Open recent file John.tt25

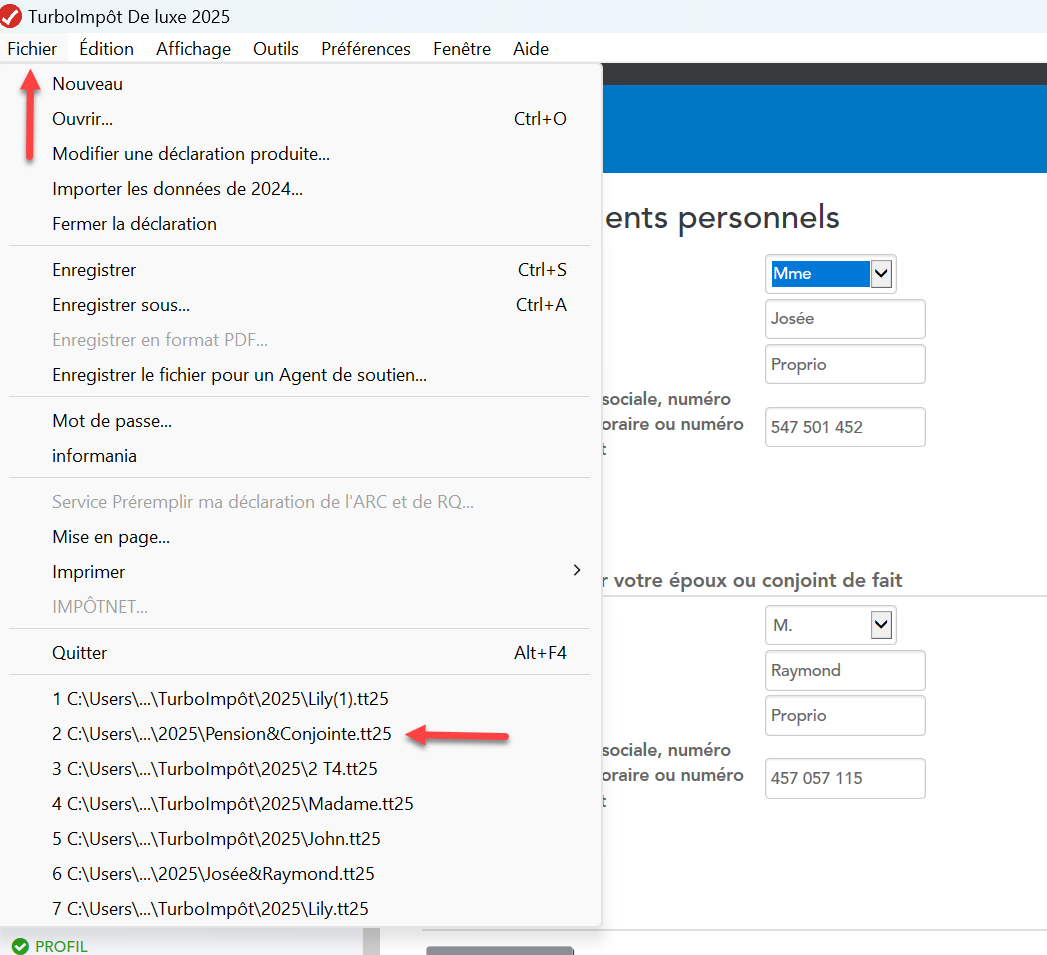(300, 839)
